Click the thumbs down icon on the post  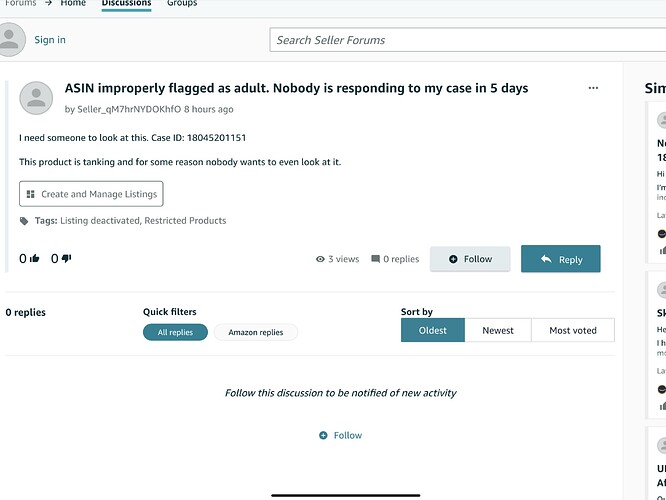coord(66,258)
